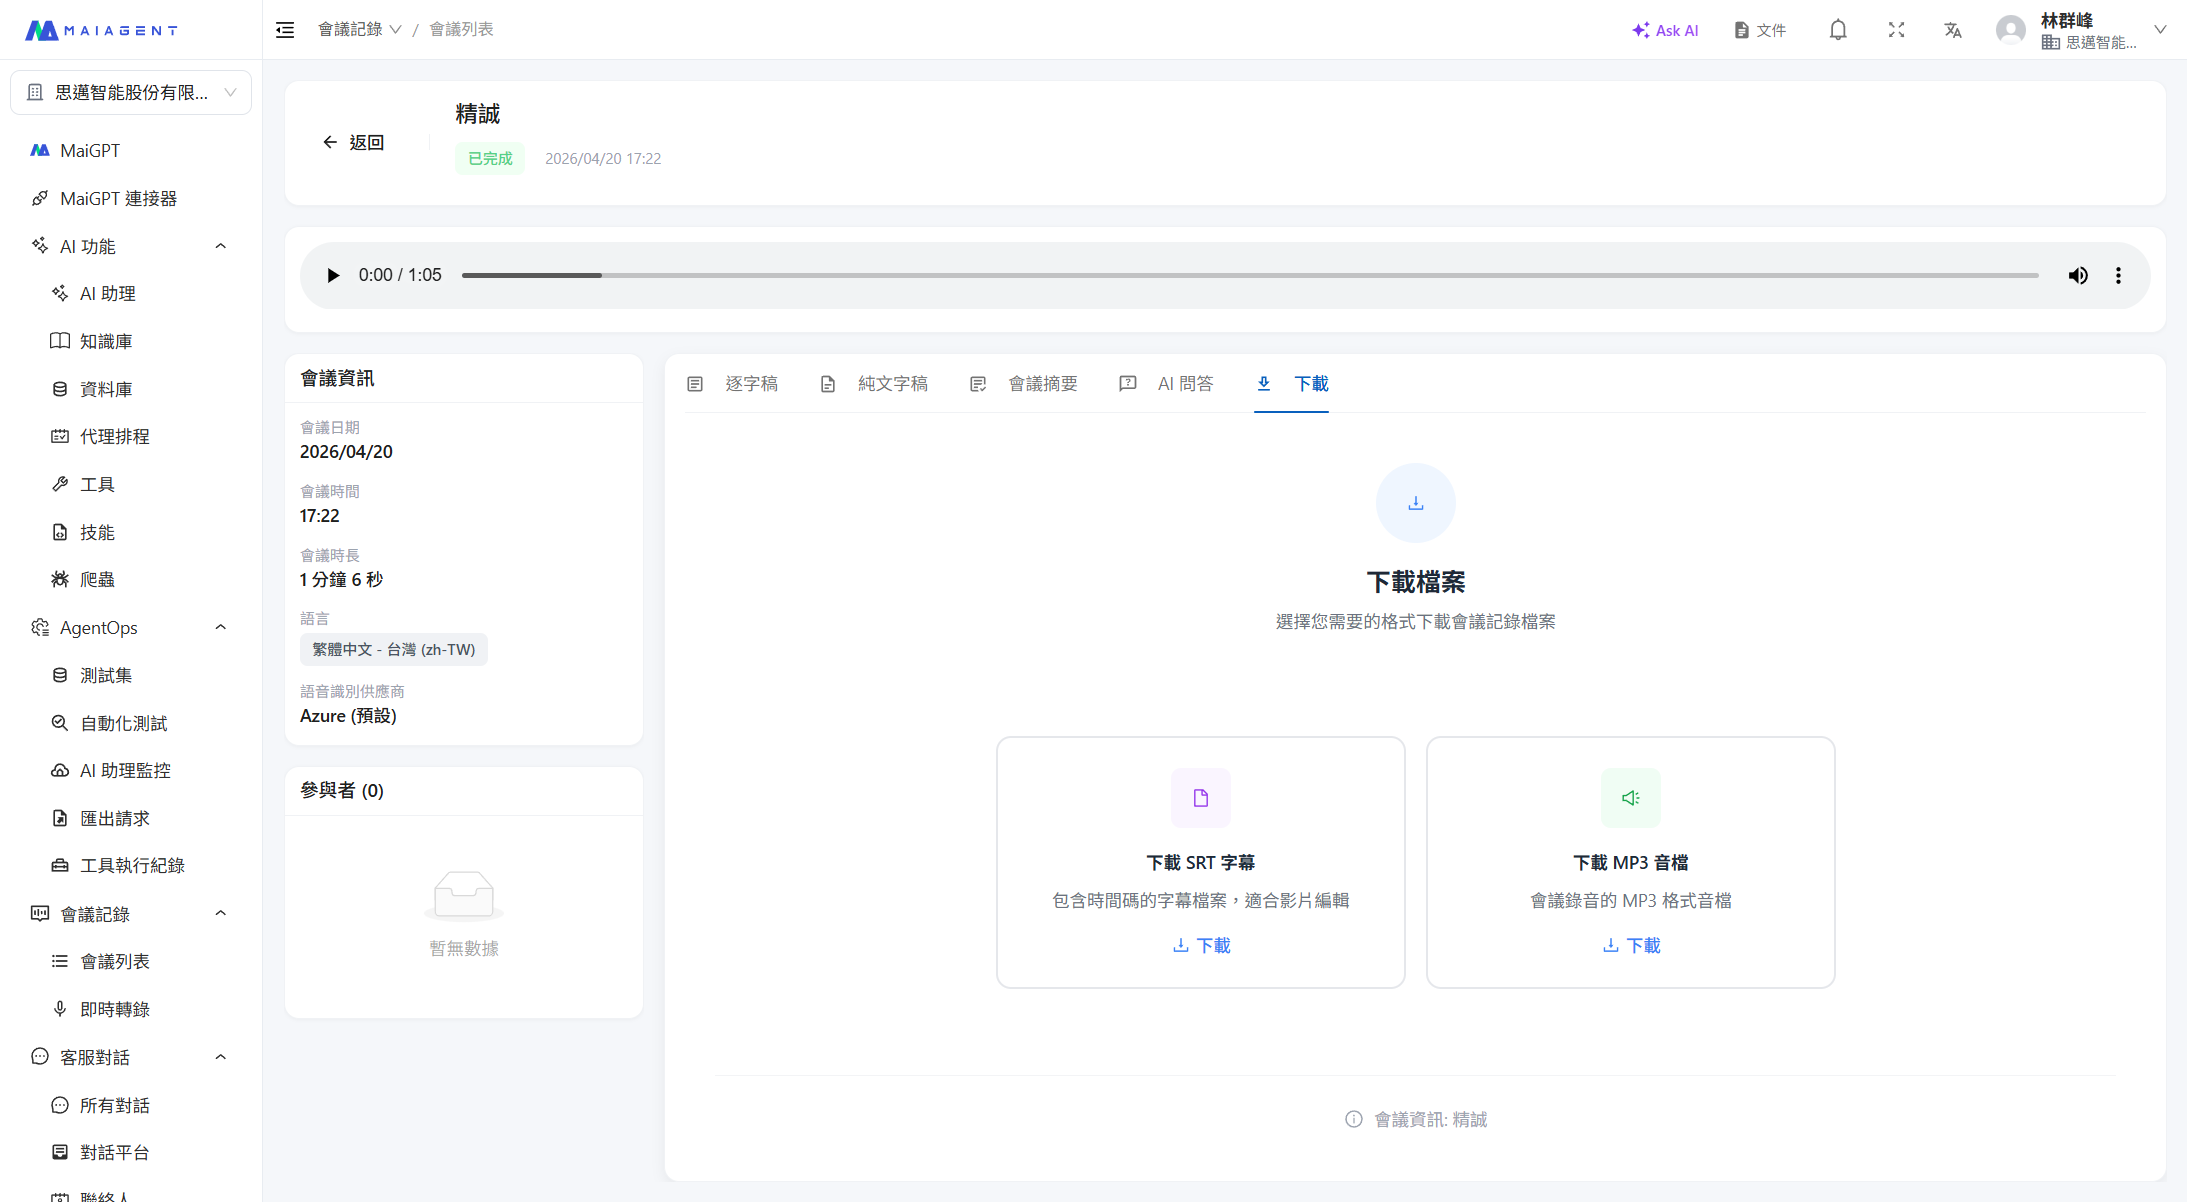Screen dimensions: 2187x1202
Task: Collapse the sidebar with the menu-fold icon
Action: coord(285,30)
